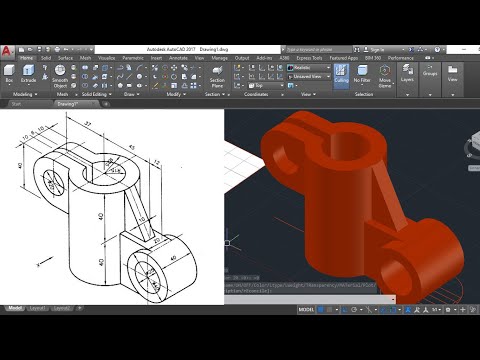Image resolution: width=480 pixels, height=360 pixels.
Task: Open the Realistic visual style dropdown
Action: click(309, 68)
